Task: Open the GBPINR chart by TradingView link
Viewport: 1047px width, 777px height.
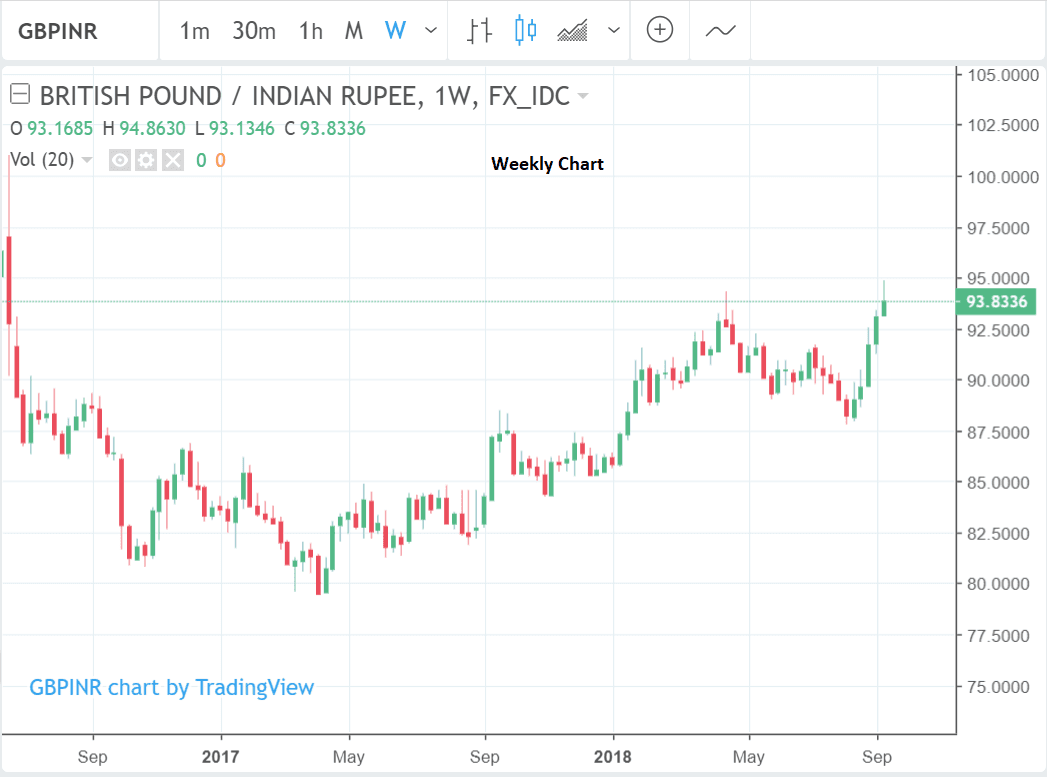Action: click(171, 687)
